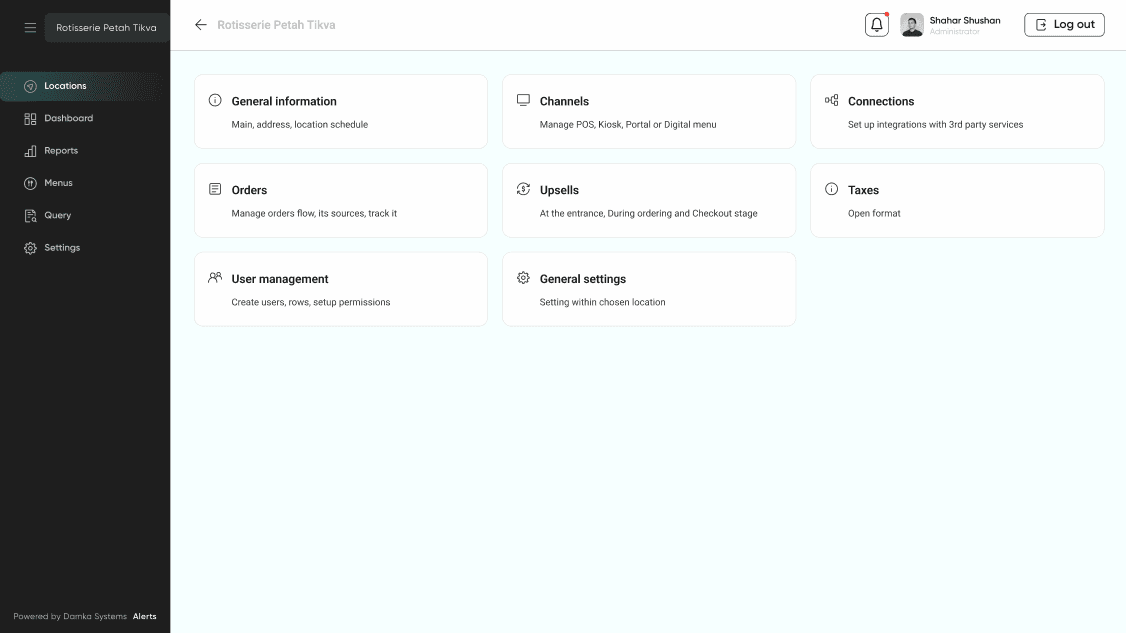Click the General information info icon
This screenshot has height=633, width=1126.
[215, 100]
